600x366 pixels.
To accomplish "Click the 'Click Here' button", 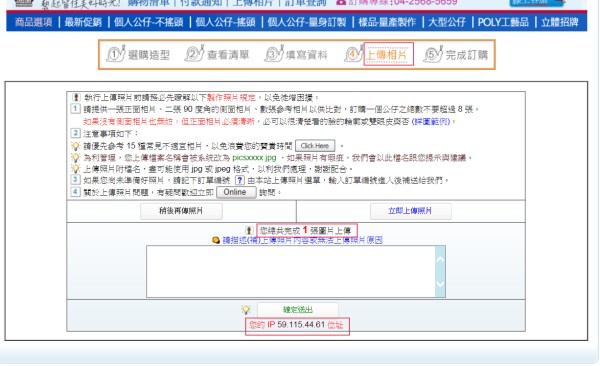I will pyautogui.click(x=315, y=146).
